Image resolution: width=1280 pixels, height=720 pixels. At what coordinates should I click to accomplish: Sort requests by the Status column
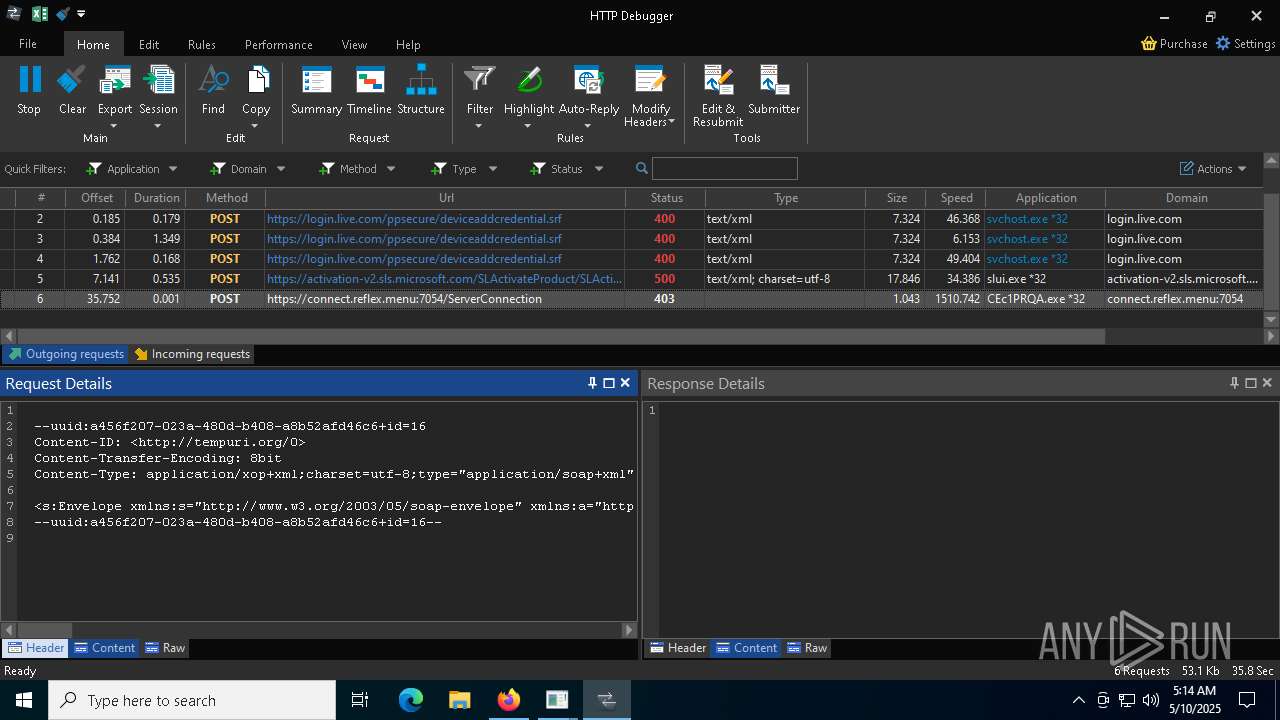pos(666,198)
